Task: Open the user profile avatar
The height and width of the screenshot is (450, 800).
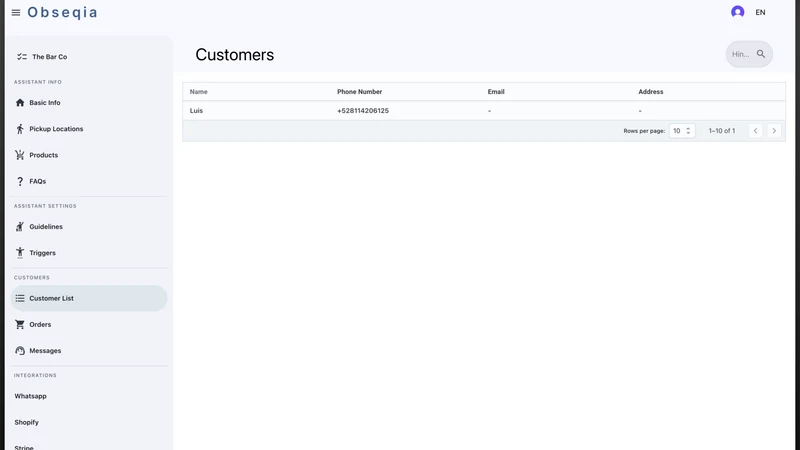Action: (737, 12)
